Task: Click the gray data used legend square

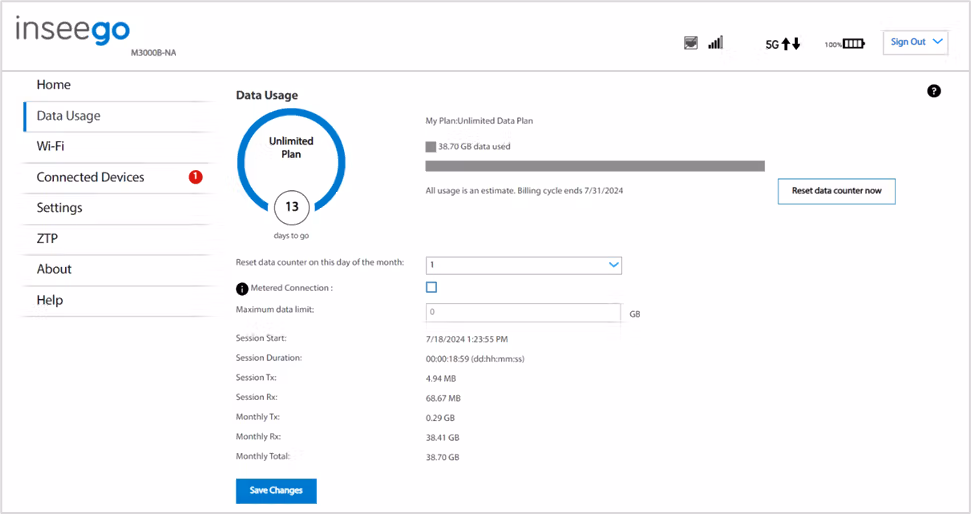Action: (x=430, y=147)
